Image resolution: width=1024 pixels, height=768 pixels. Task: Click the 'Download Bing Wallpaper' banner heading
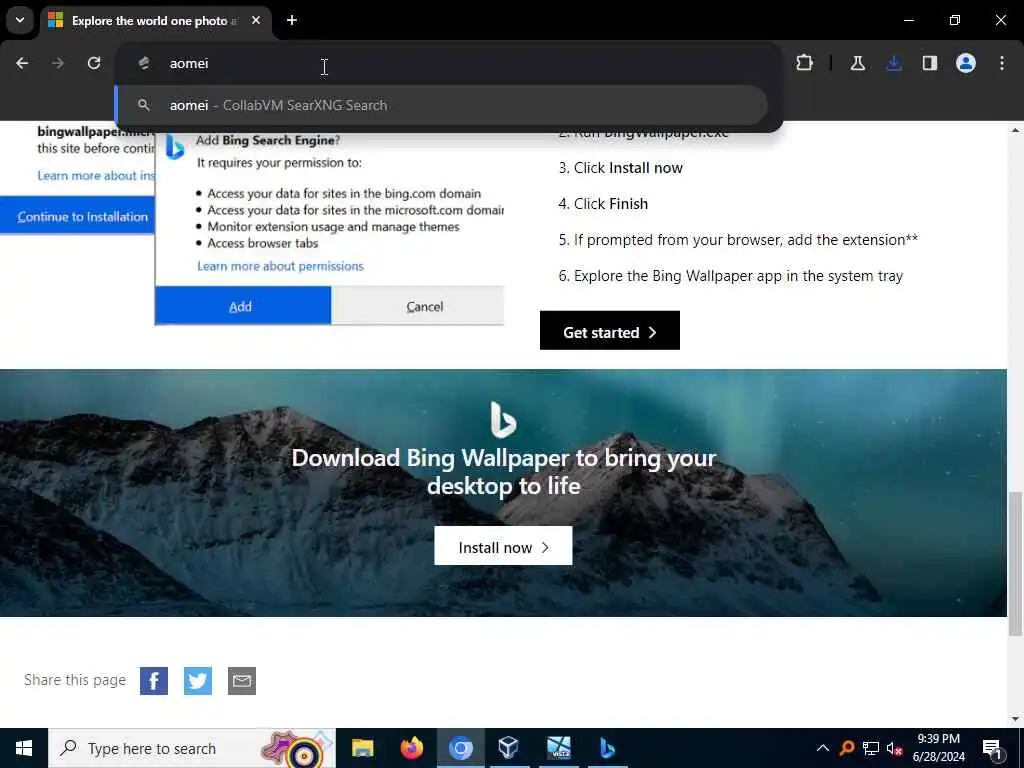point(504,472)
